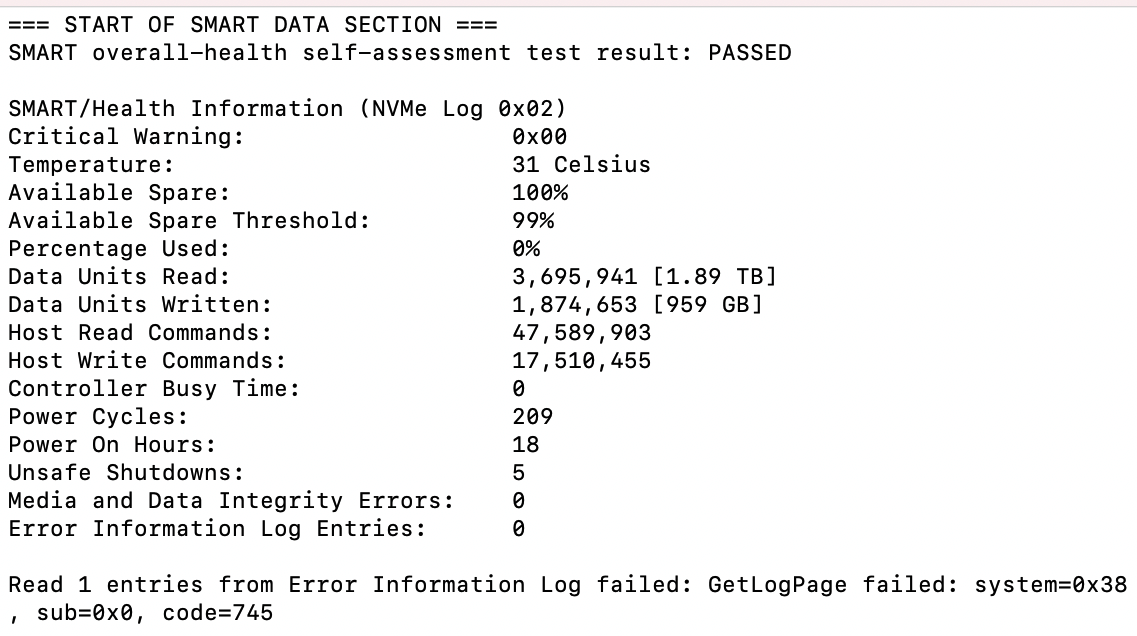Click the Power Cycles value 209

(x=533, y=417)
